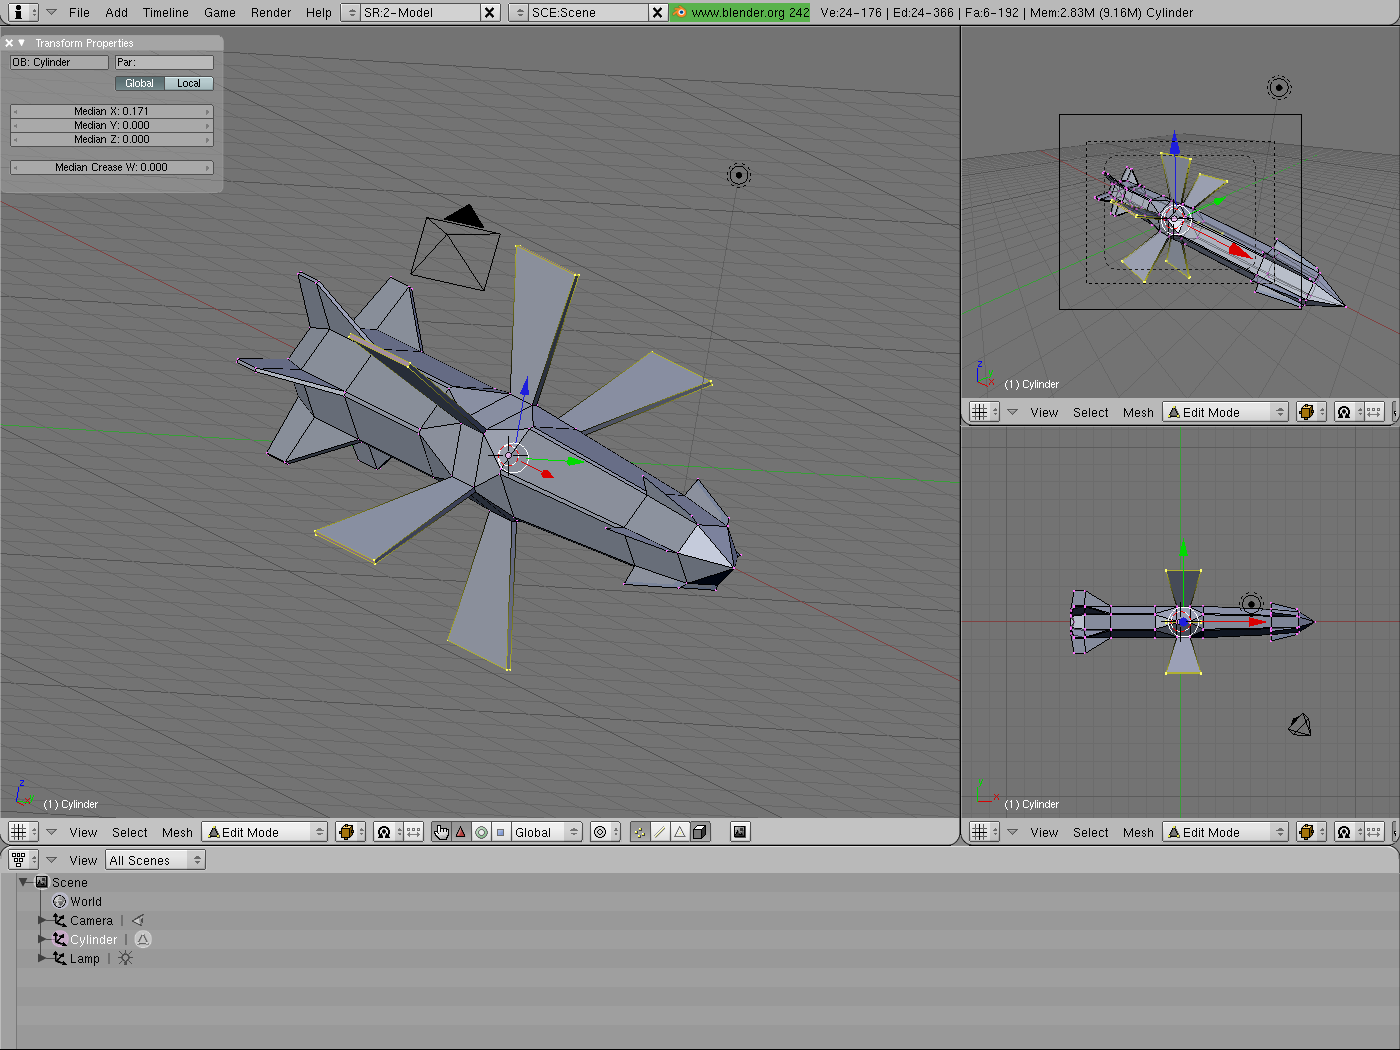Toggle the 3D manipulator hand button

click(x=441, y=832)
